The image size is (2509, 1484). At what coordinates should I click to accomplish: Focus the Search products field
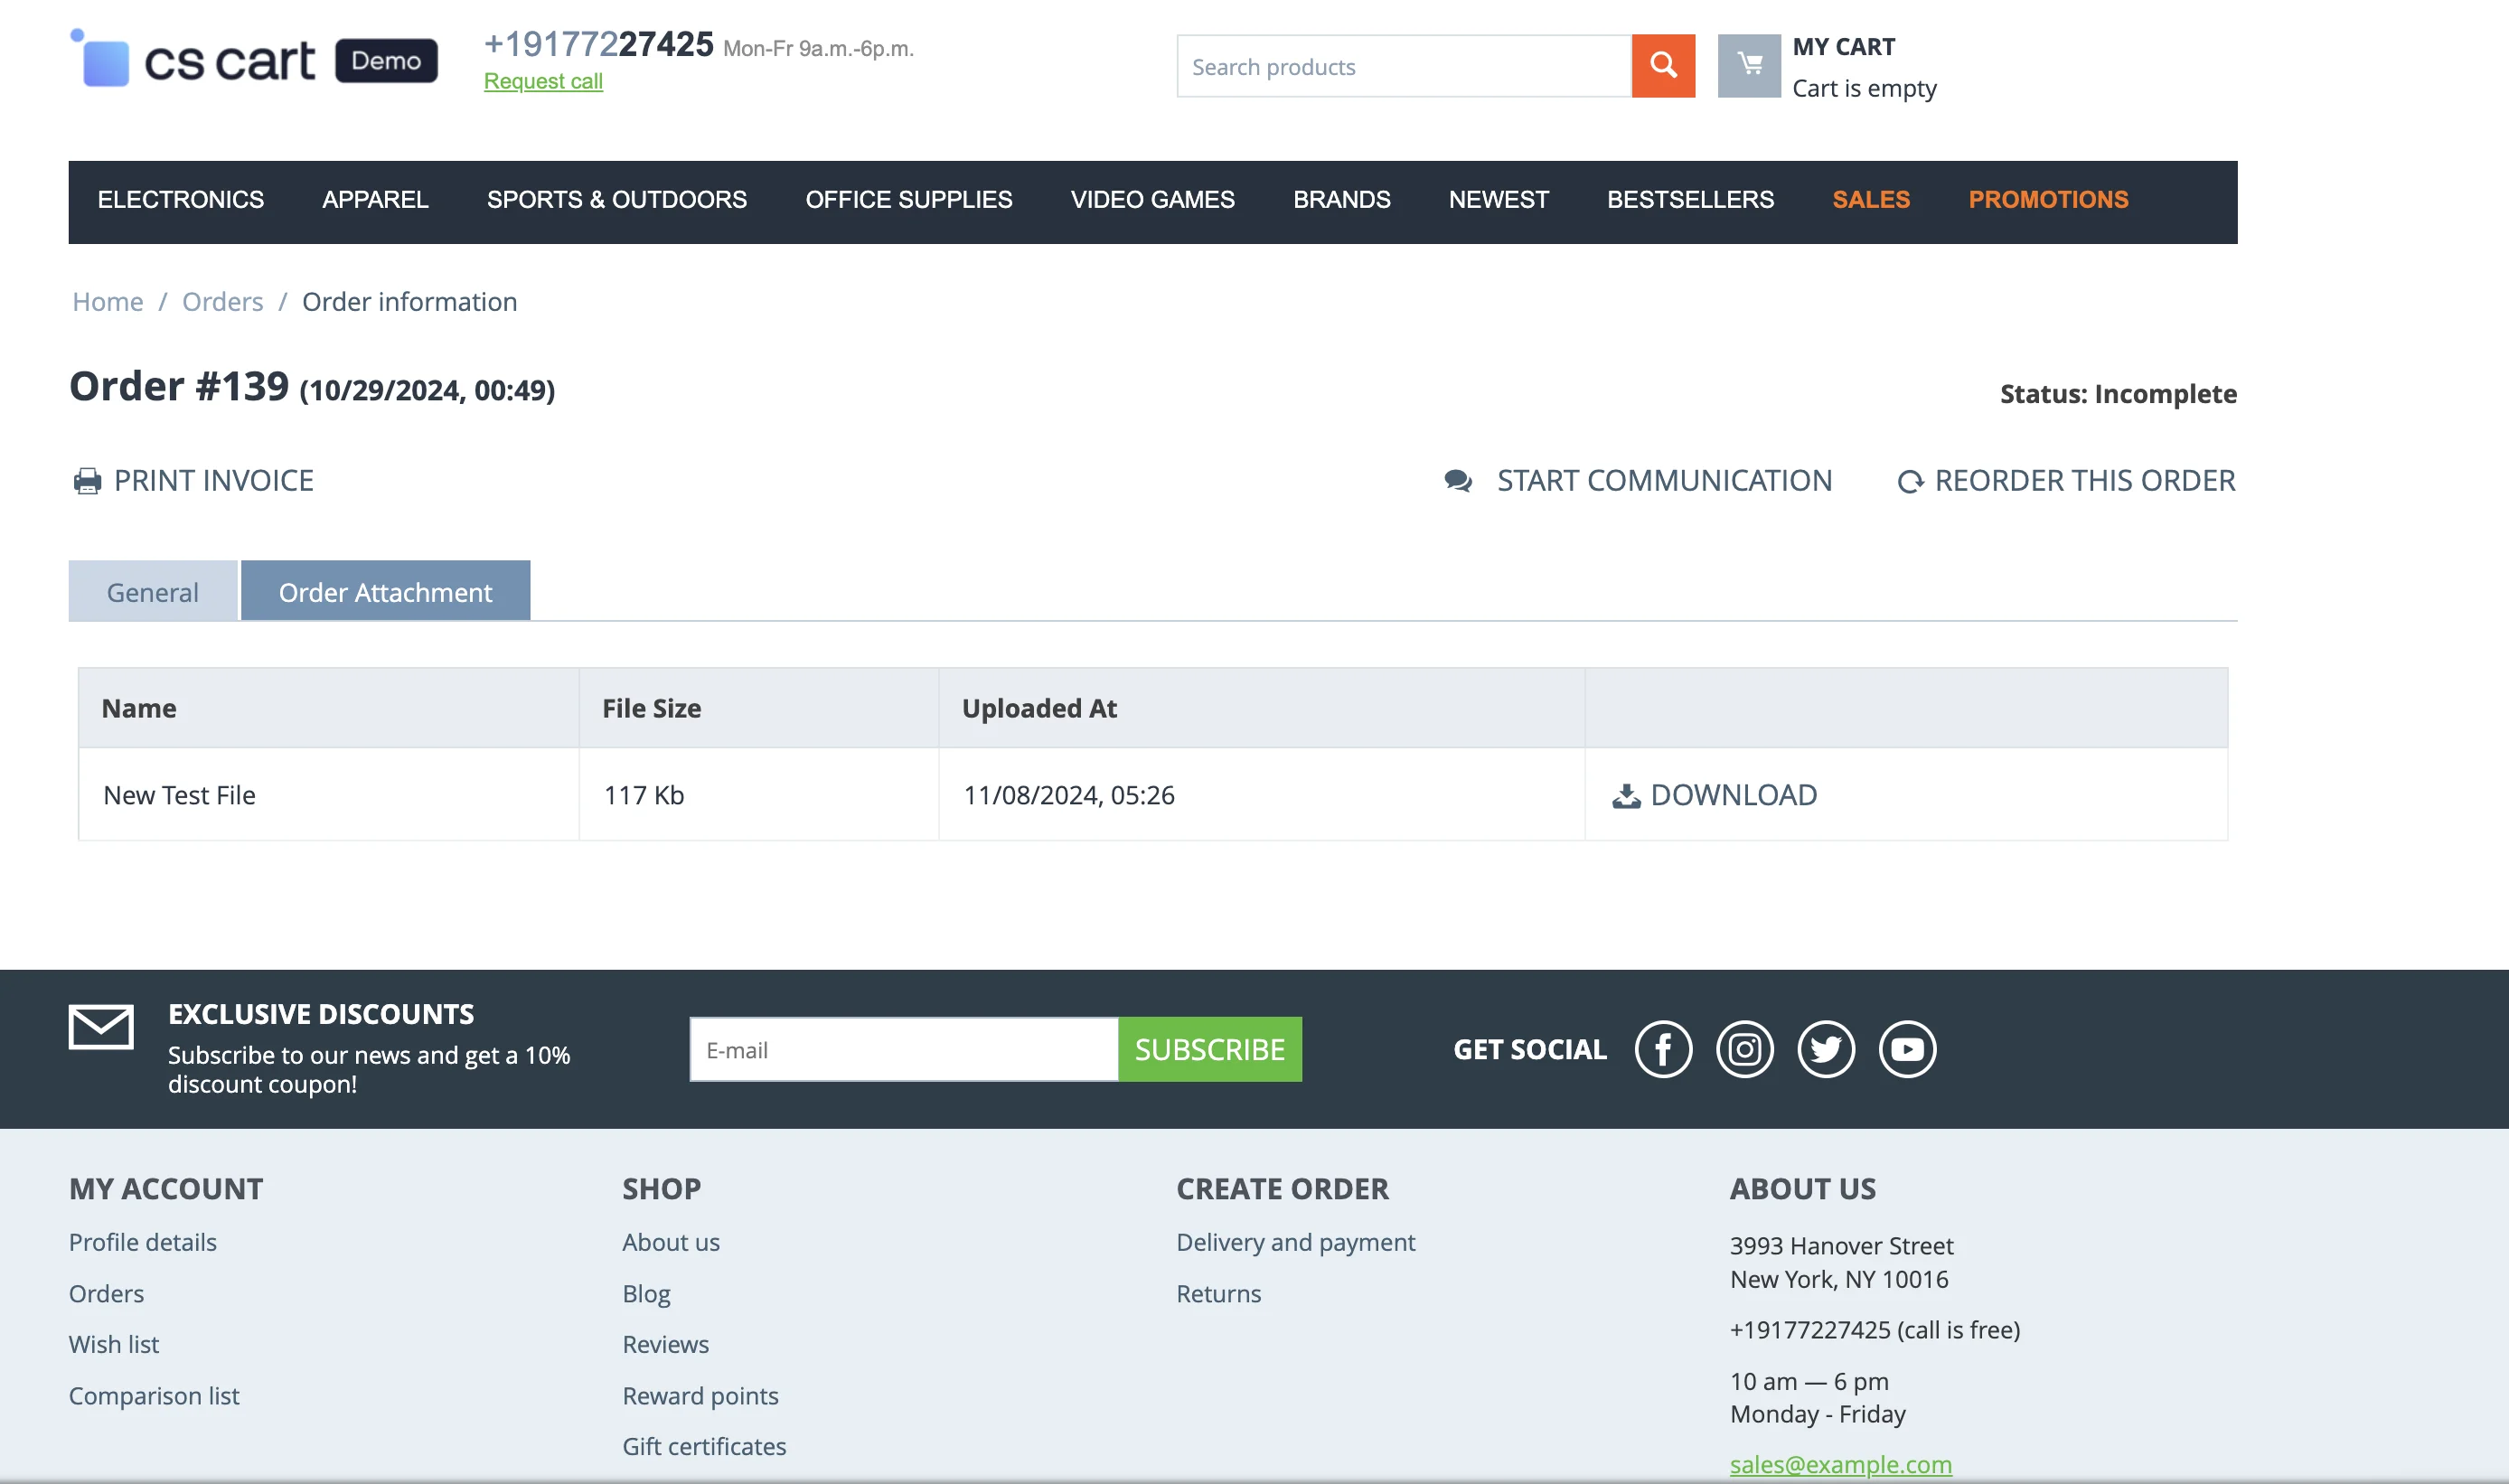coord(1402,67)
